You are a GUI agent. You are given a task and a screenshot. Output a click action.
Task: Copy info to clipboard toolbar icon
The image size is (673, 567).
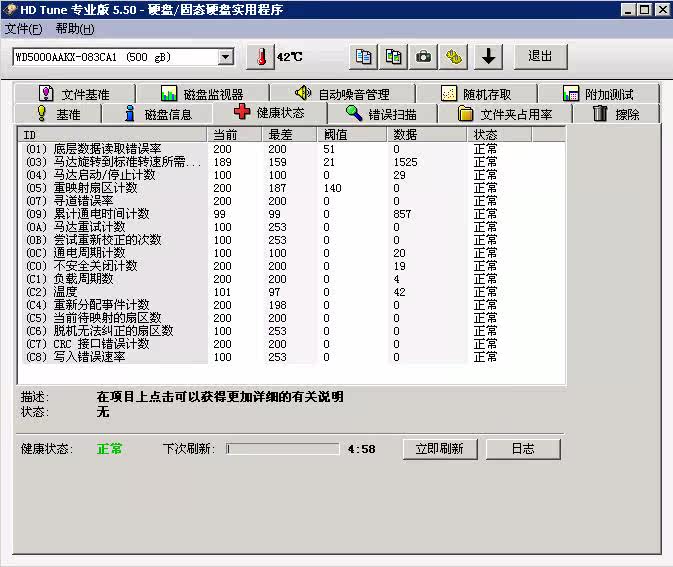[x=364, y=57]
